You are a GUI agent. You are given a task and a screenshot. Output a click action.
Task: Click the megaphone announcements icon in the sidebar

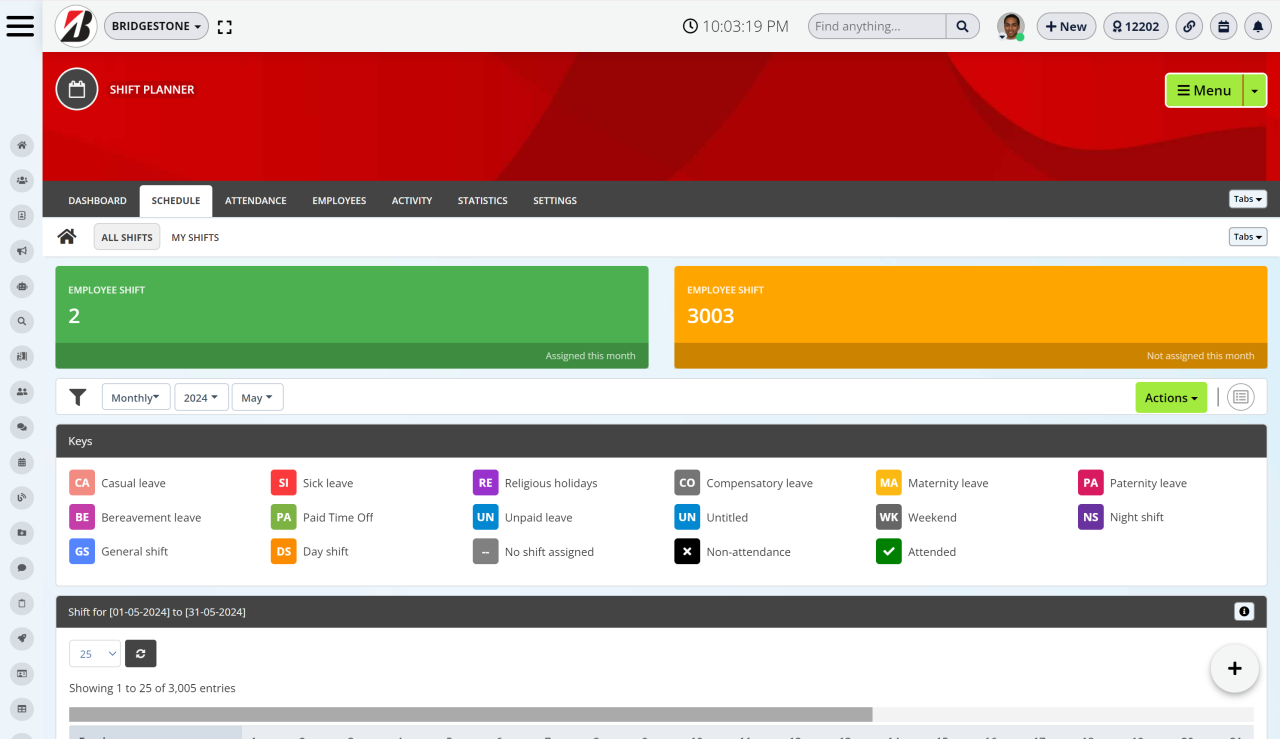21,250
